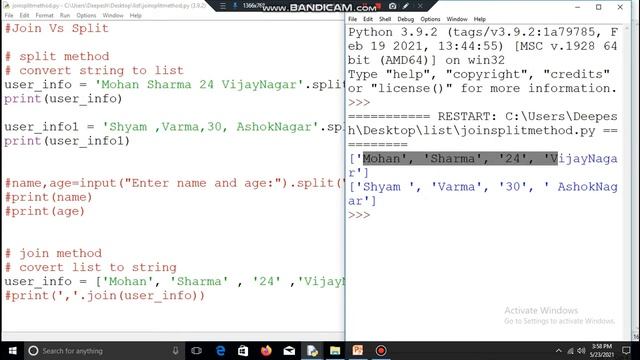The image size is (640, 360).
Task: Open clock showing 3:58 PM
Action: coord(602,351)
